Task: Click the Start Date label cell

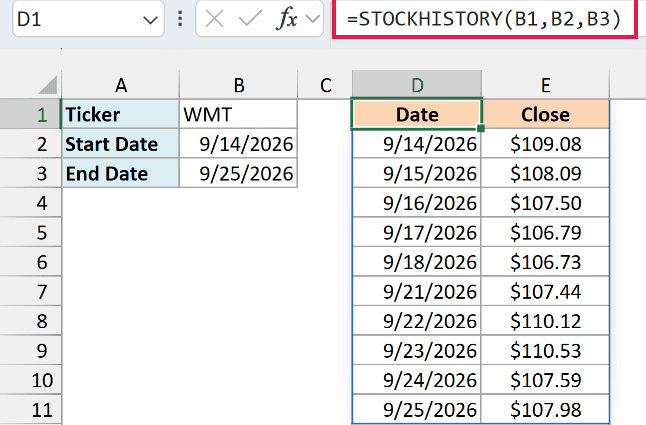Action: tap(121, 144)
